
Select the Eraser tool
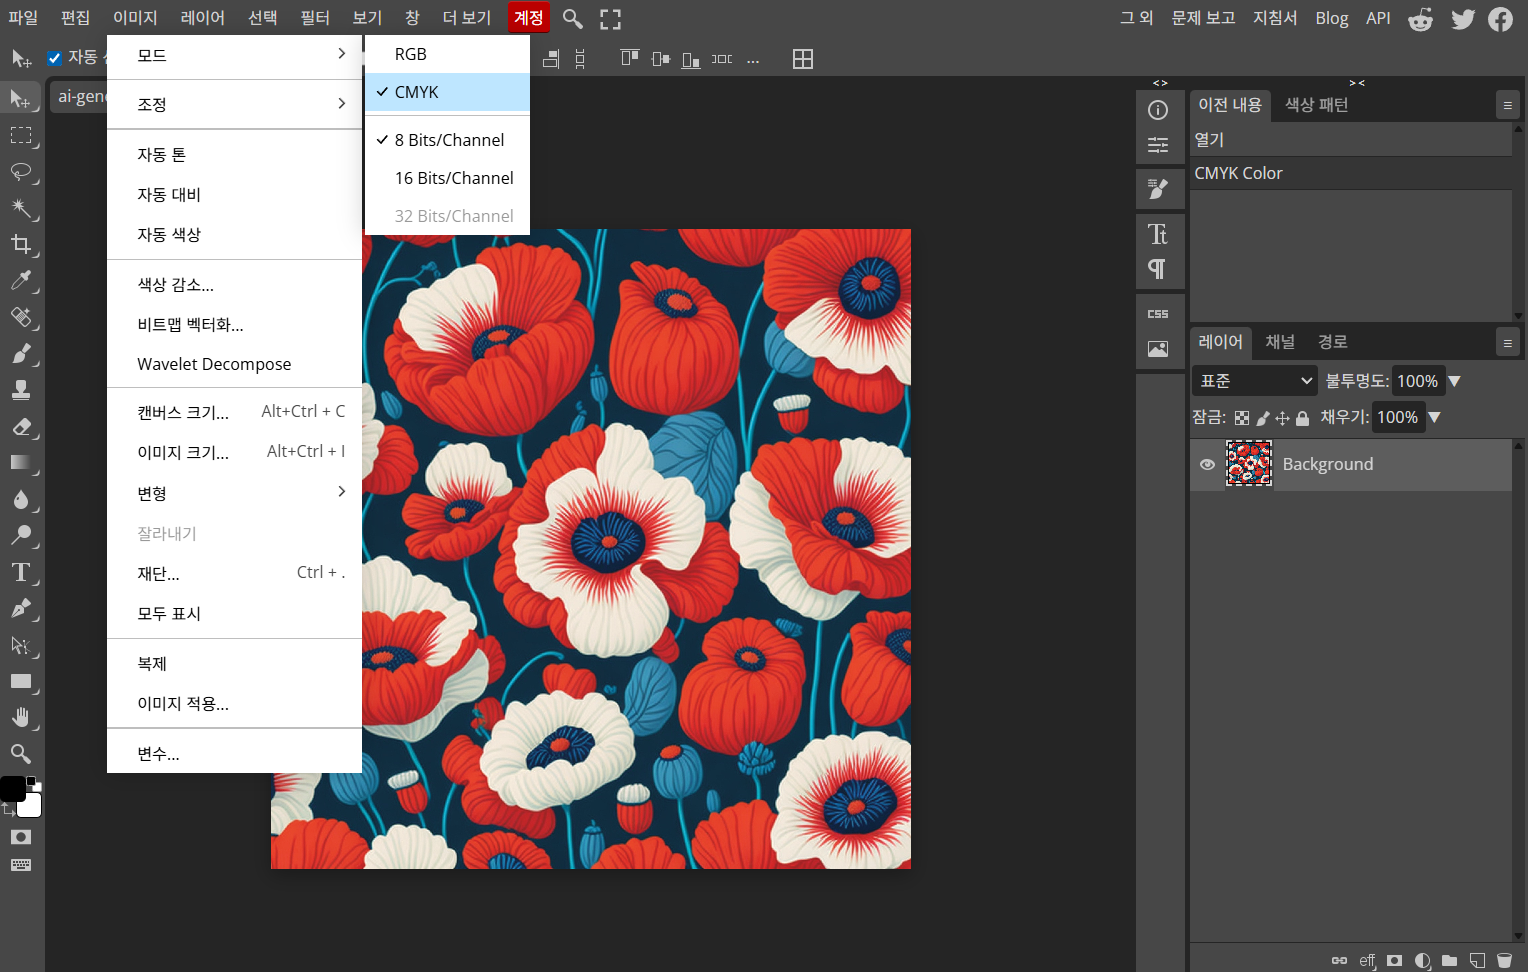tap(21, 427)
